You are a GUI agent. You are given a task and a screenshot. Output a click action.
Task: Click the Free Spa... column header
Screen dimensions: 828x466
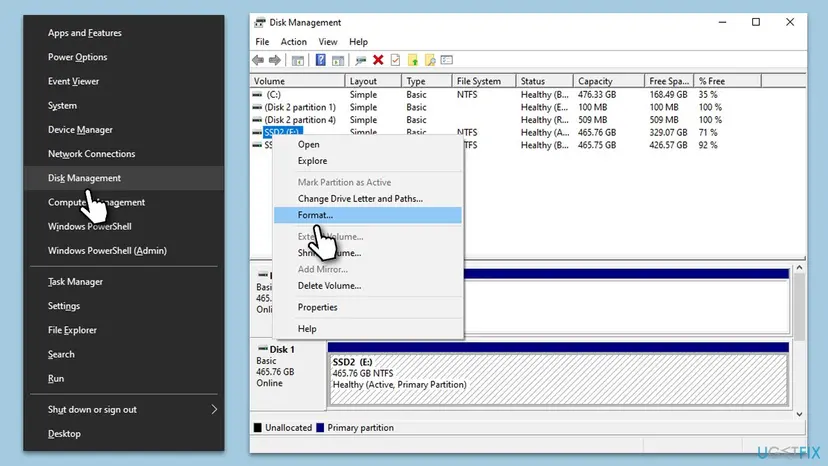pos(669,81)
